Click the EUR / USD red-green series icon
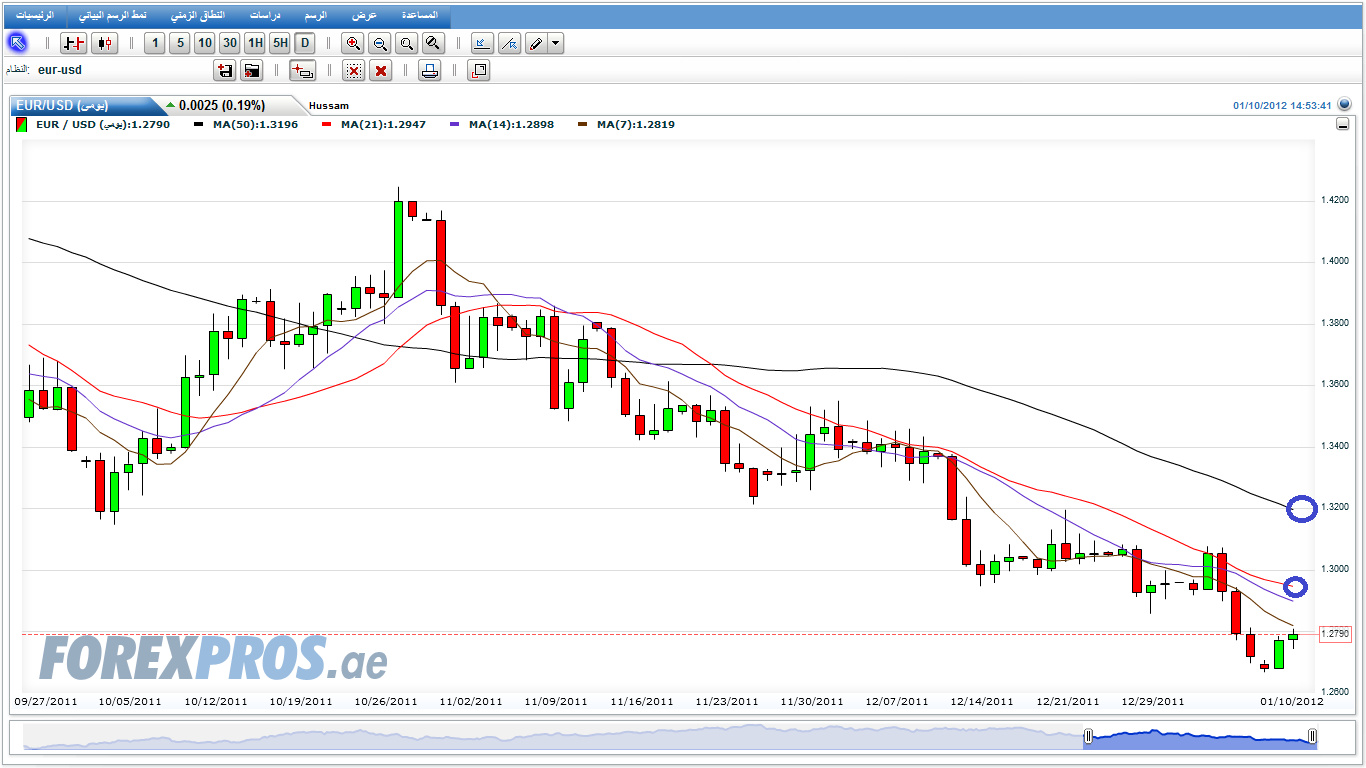This screenshot has width=1366, height=768. (21, 125)
